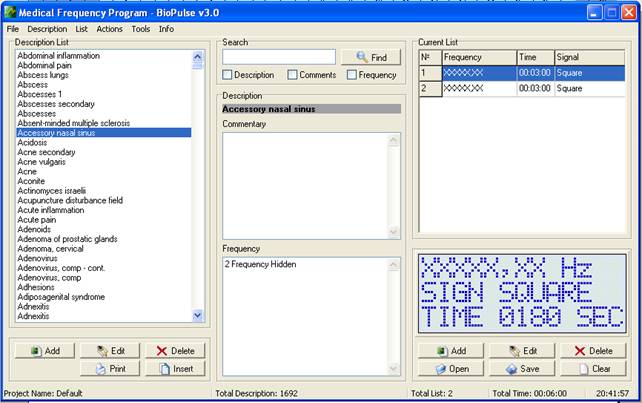Check the Frequency search option

pos(352,75)
